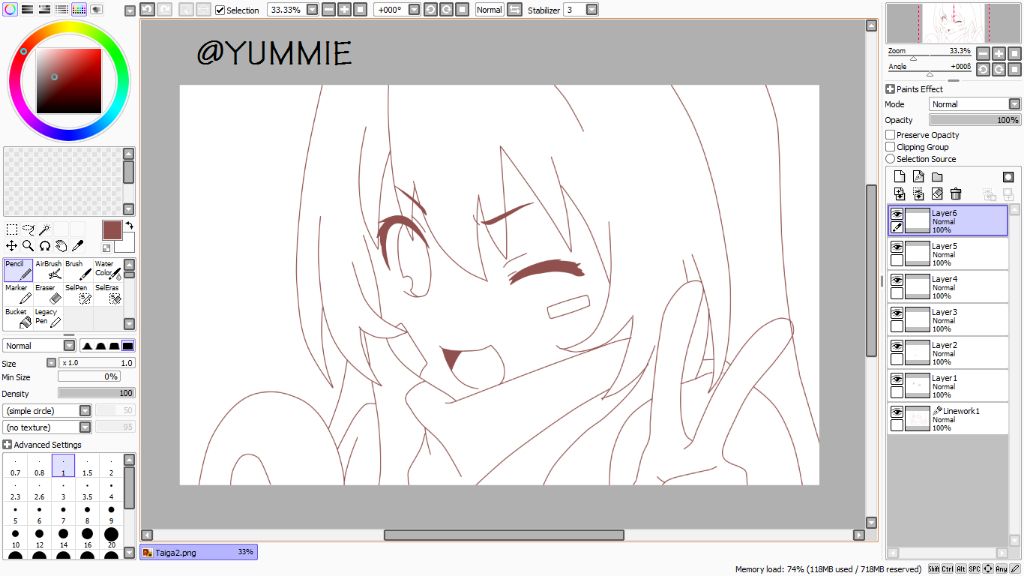Screen dimensions: 1024x576
Task: Select the Move tool
Action: 12,246
